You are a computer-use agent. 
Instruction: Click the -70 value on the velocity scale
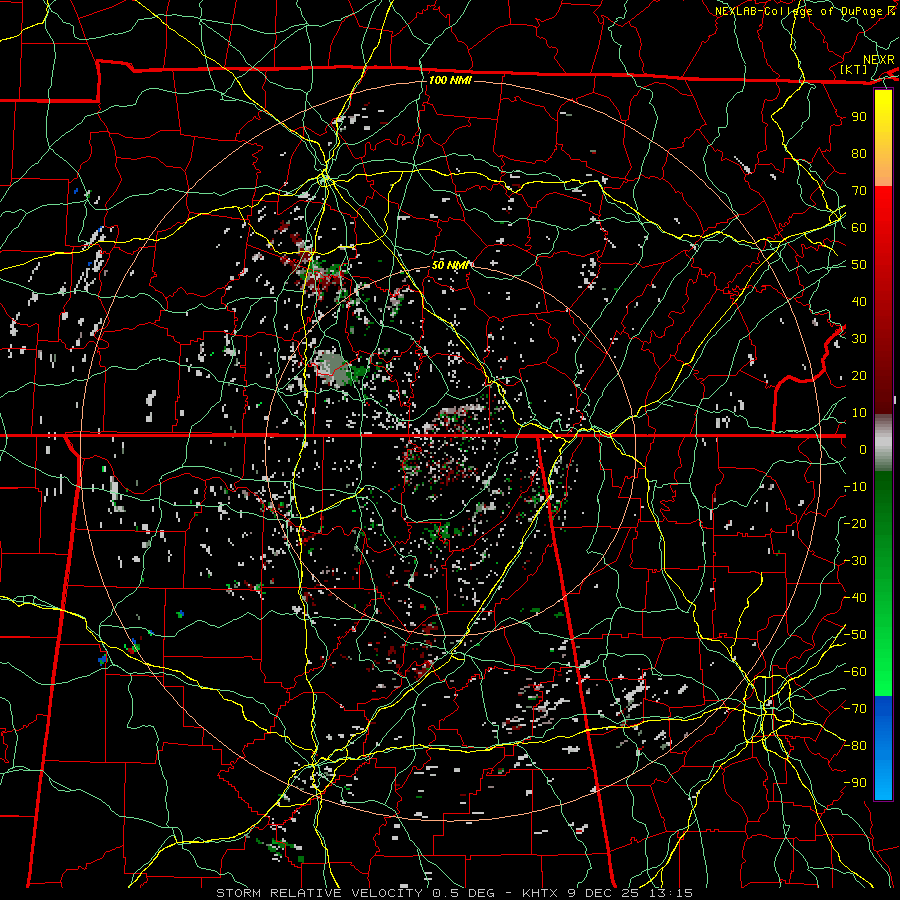pyautogui.click(x=855, y=708)
